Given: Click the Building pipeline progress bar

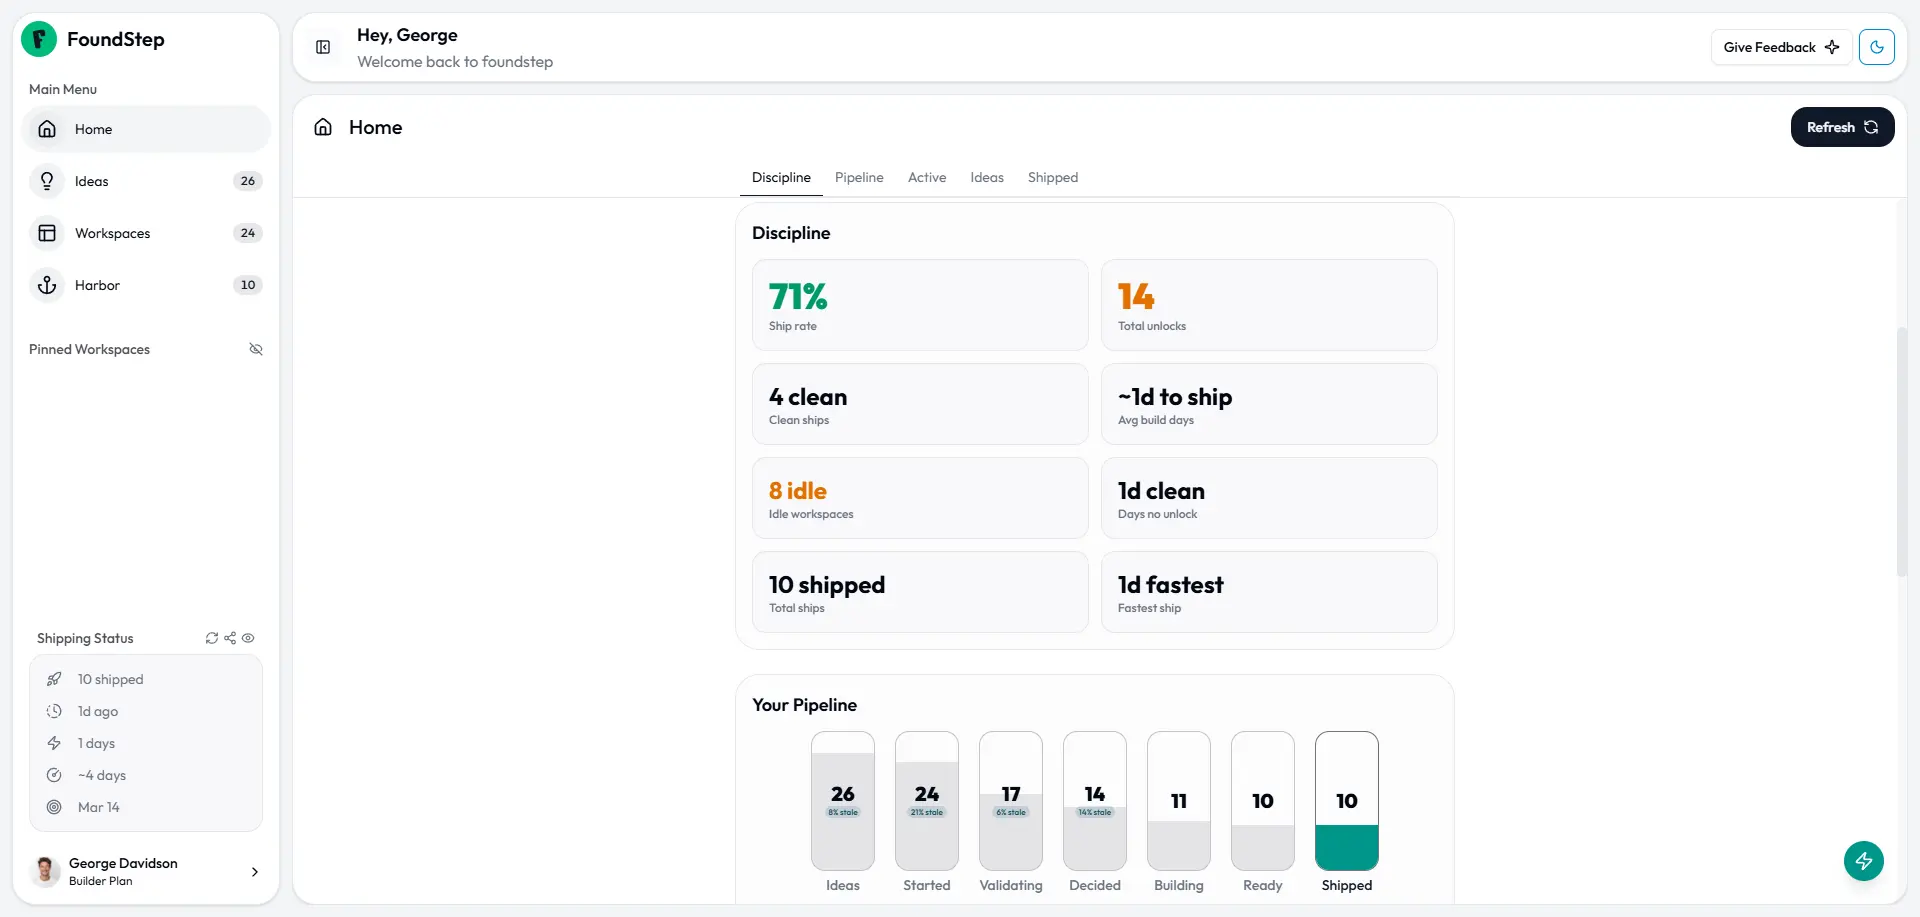Looking at the screenshot, I should click(1179, 801).
